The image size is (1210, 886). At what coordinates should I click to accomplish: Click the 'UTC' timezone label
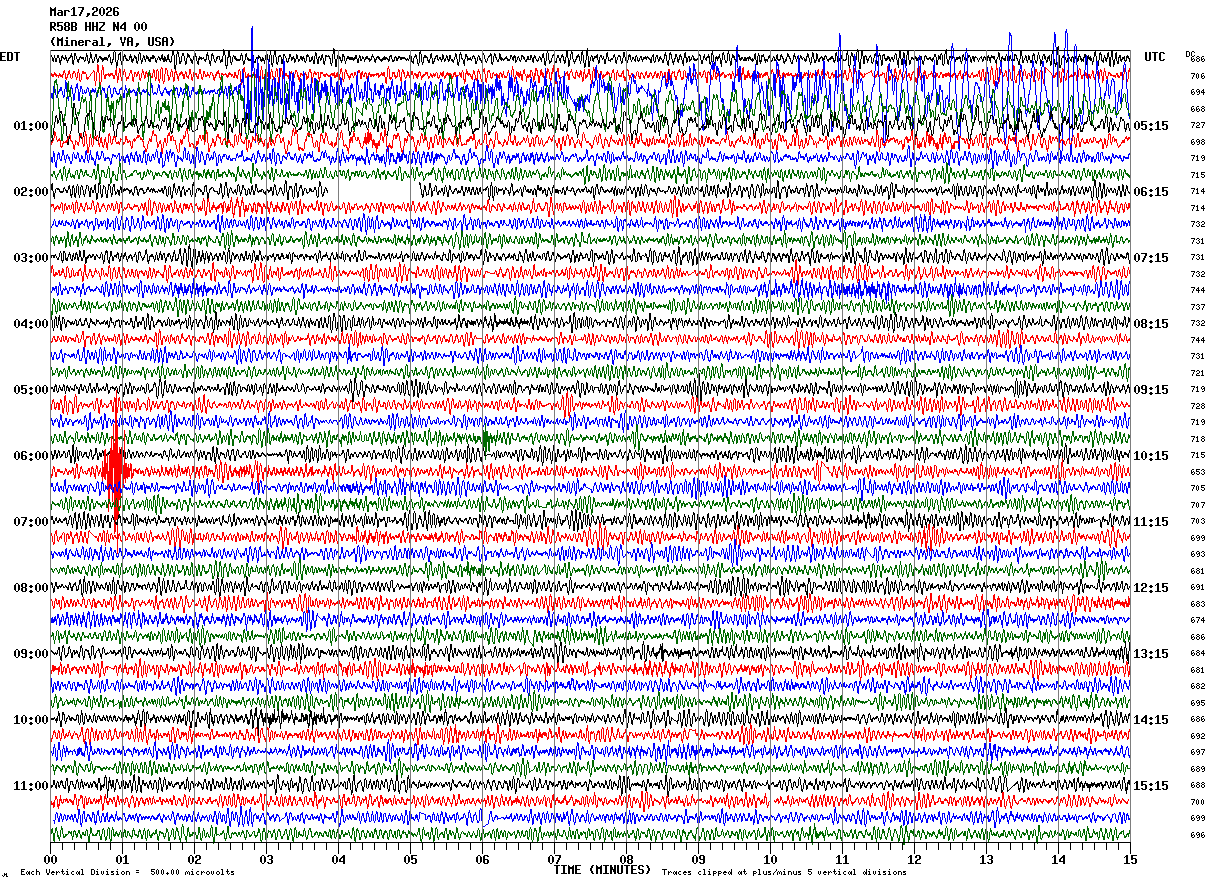pos(1155,57)
